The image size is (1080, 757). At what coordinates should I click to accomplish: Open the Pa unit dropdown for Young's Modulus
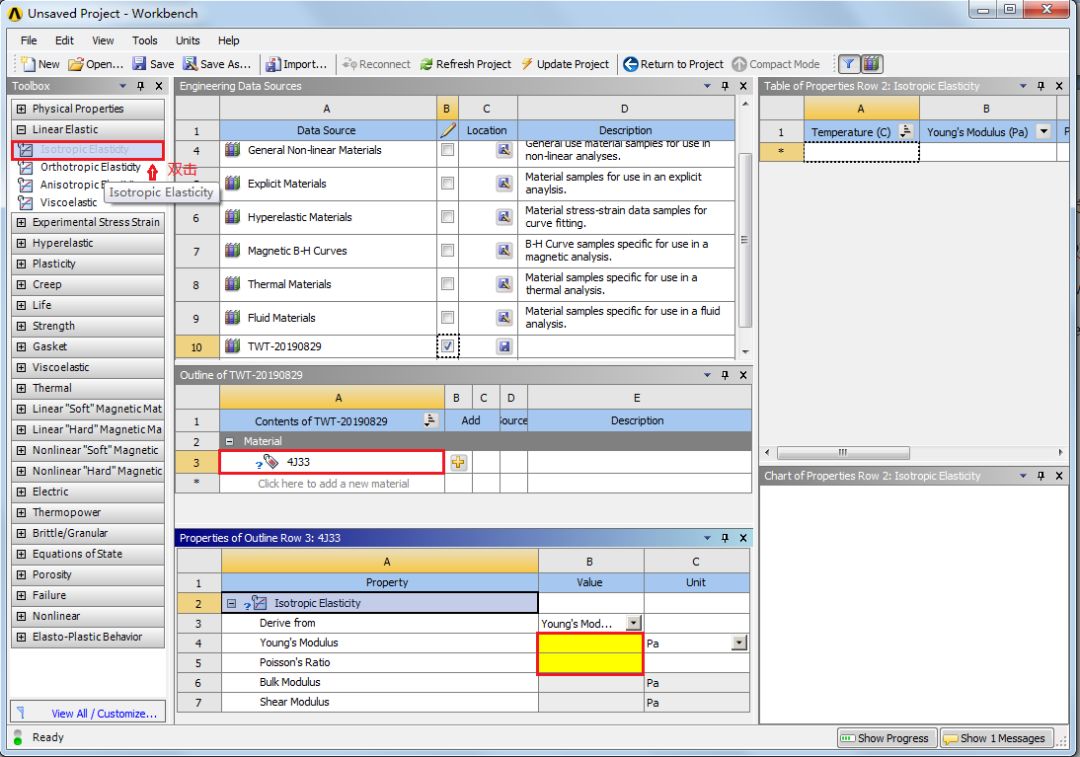(739, 643)
